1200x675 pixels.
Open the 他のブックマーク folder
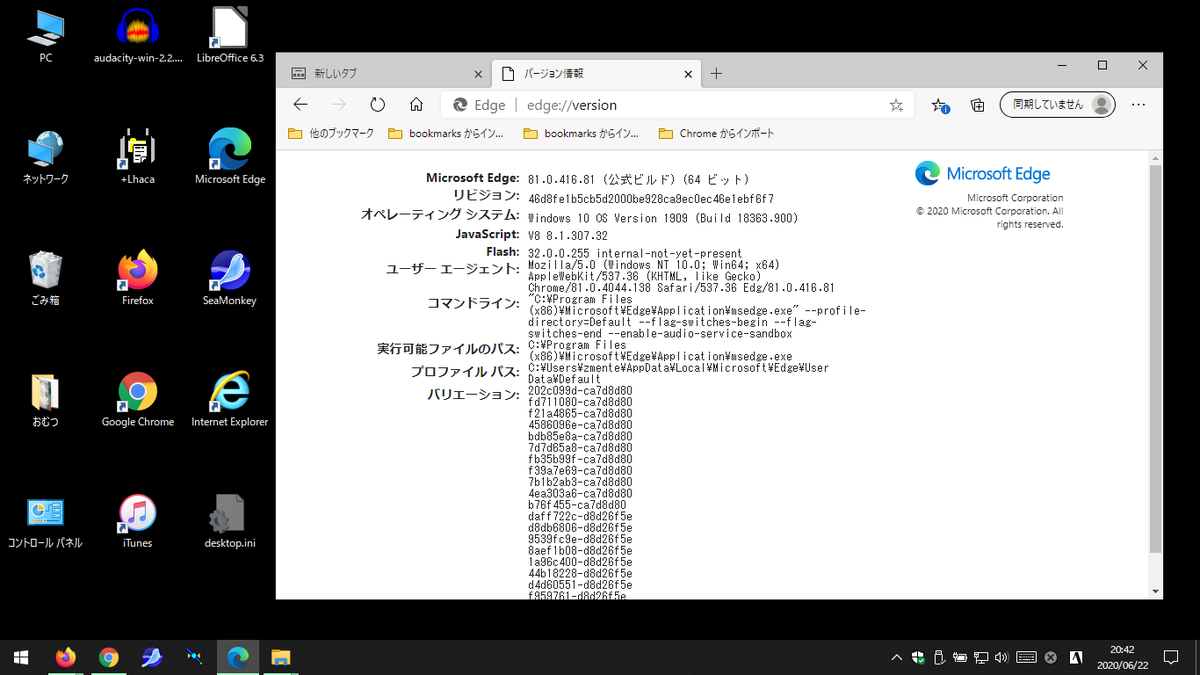click(x=331, y=133)
